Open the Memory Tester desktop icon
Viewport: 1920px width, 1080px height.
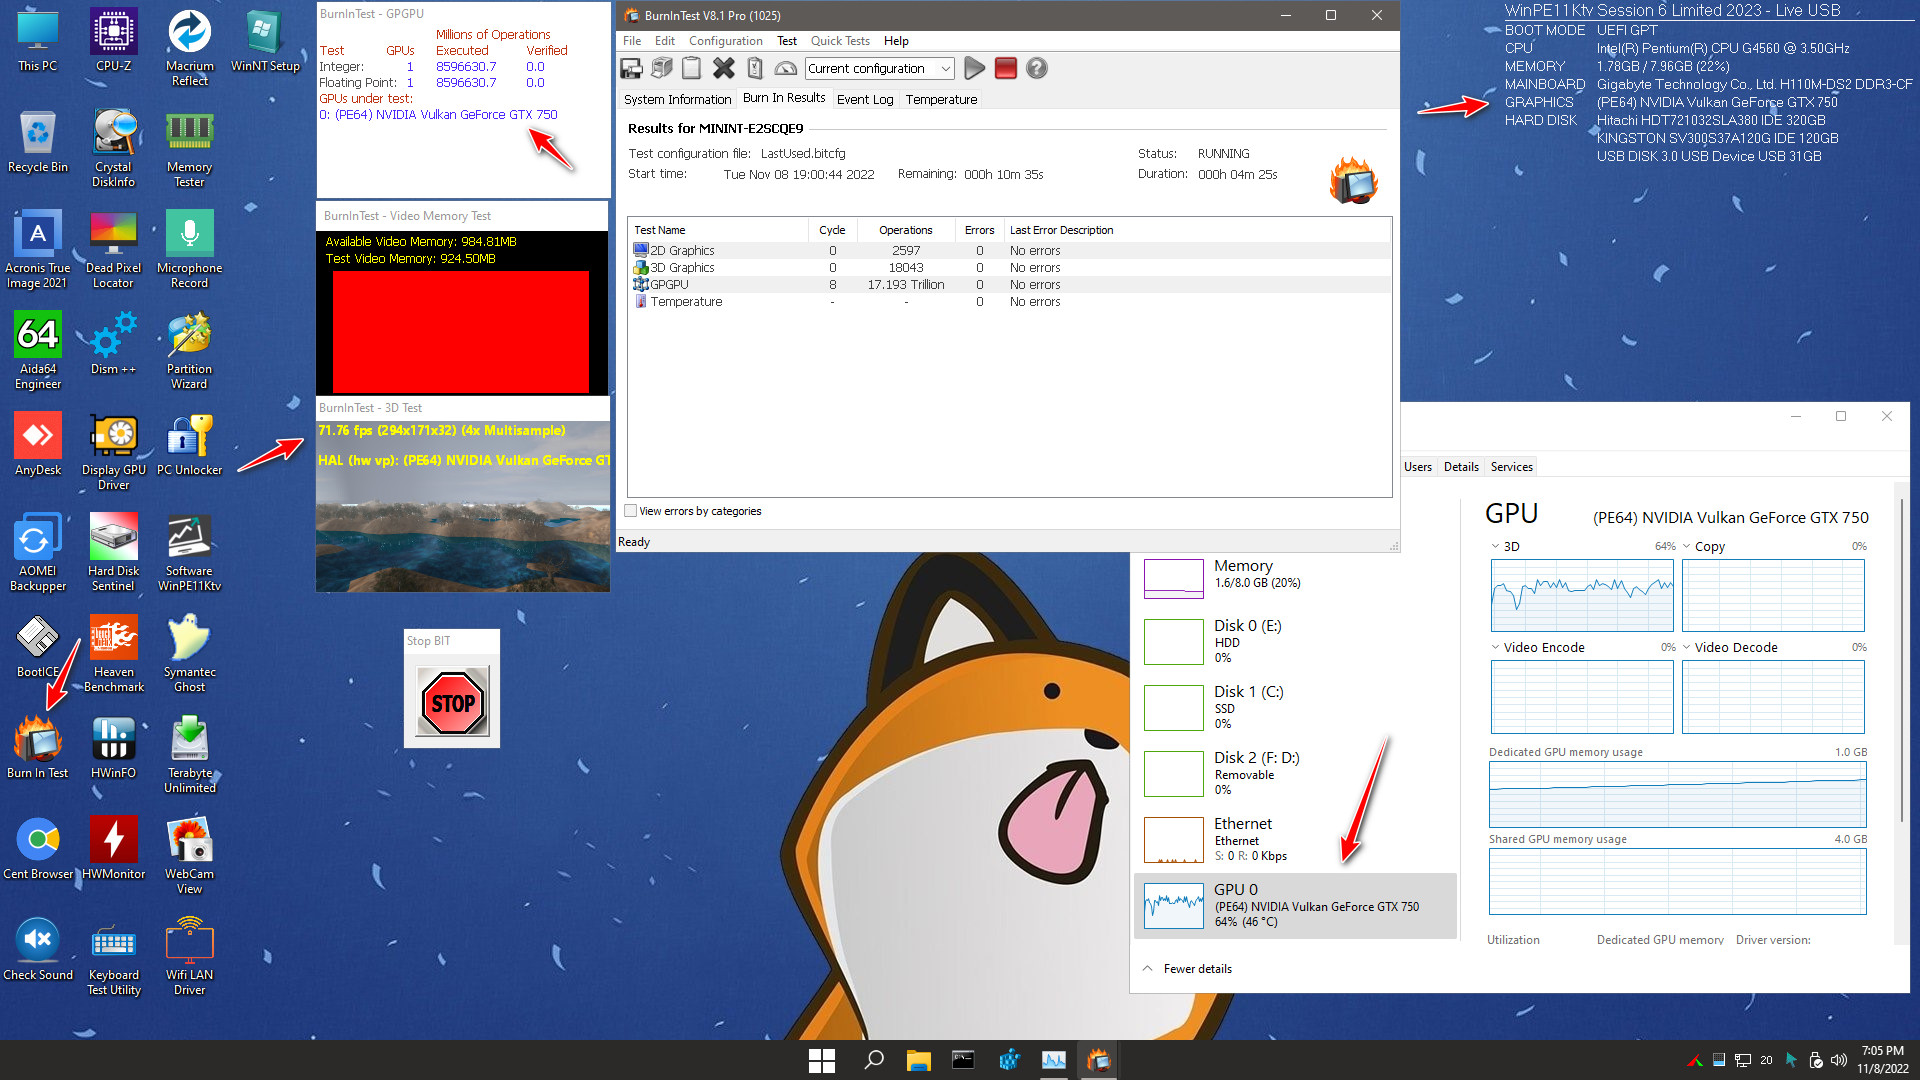(x=189, y=149)
